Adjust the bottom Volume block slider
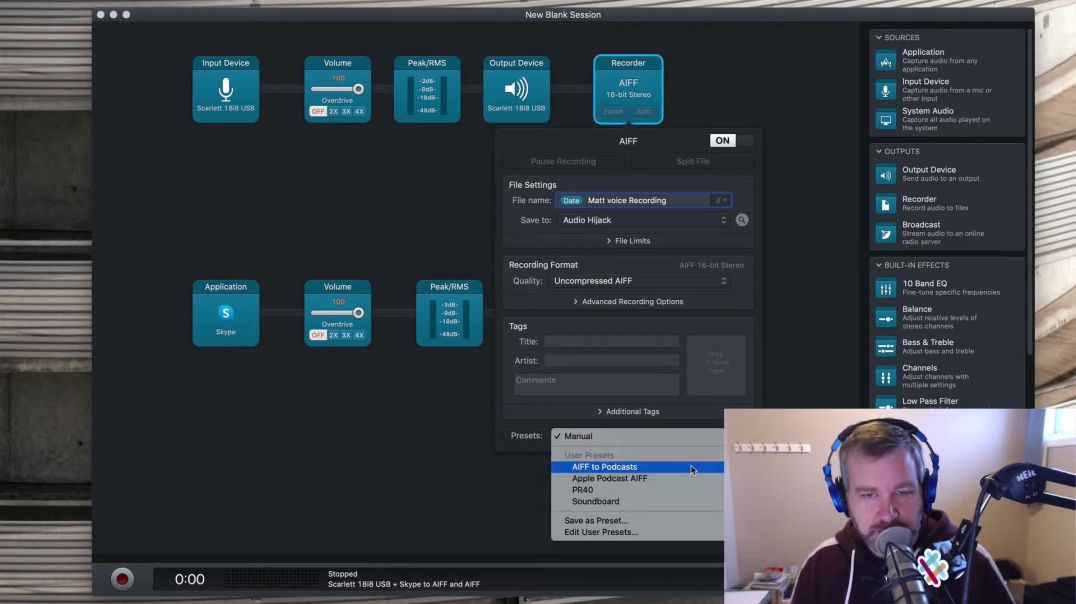 [338, 313]
